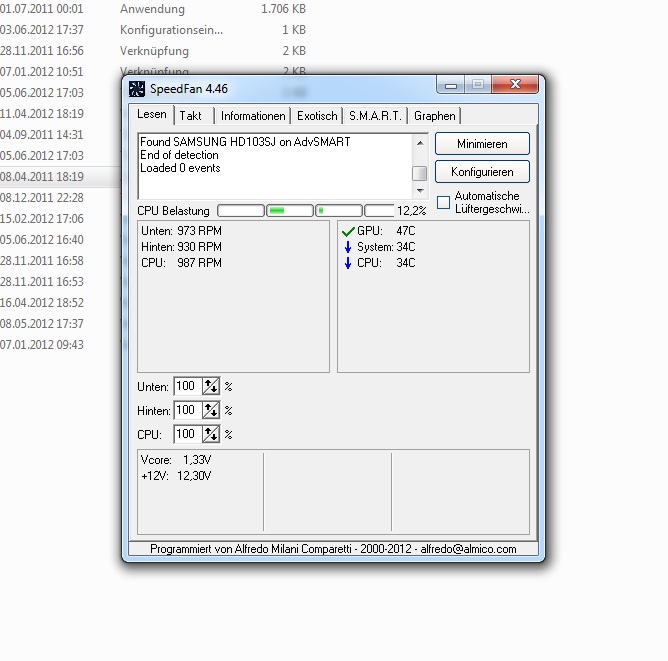Click the System blue down-arrow temperature icon
The image size is (668, 661).
[x=348, y=247]
